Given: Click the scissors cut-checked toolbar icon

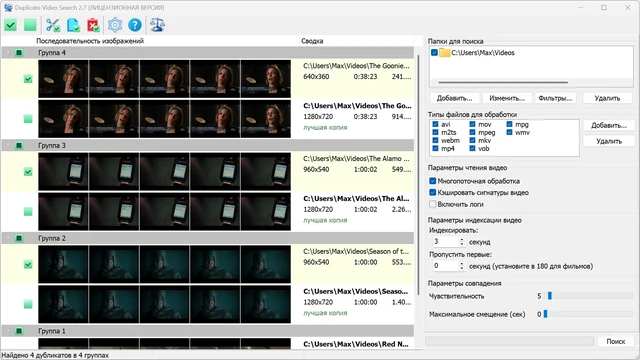Looking at the screenshot, I should tap(53, 25).
